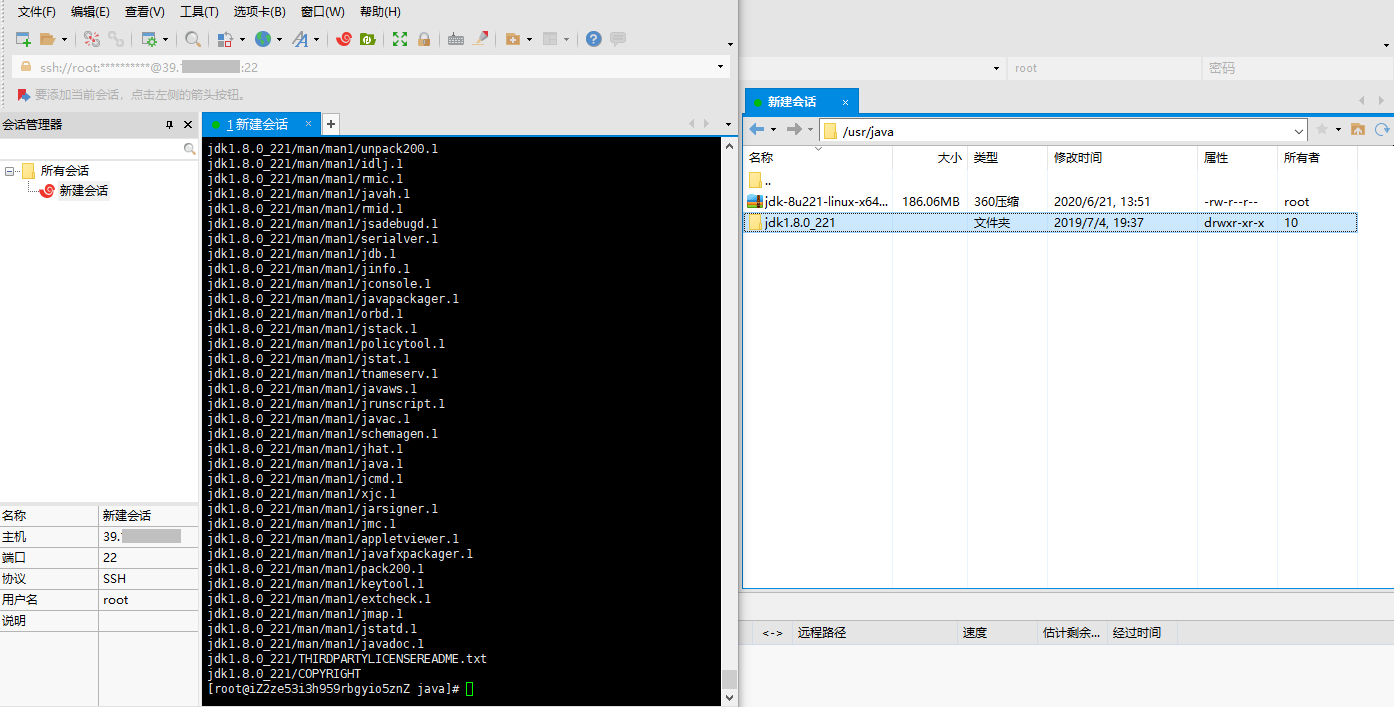Viewport: 1394px width, 707px height.
Task: Open dropdown beside Properties gear icon
Action: [165, 39]
